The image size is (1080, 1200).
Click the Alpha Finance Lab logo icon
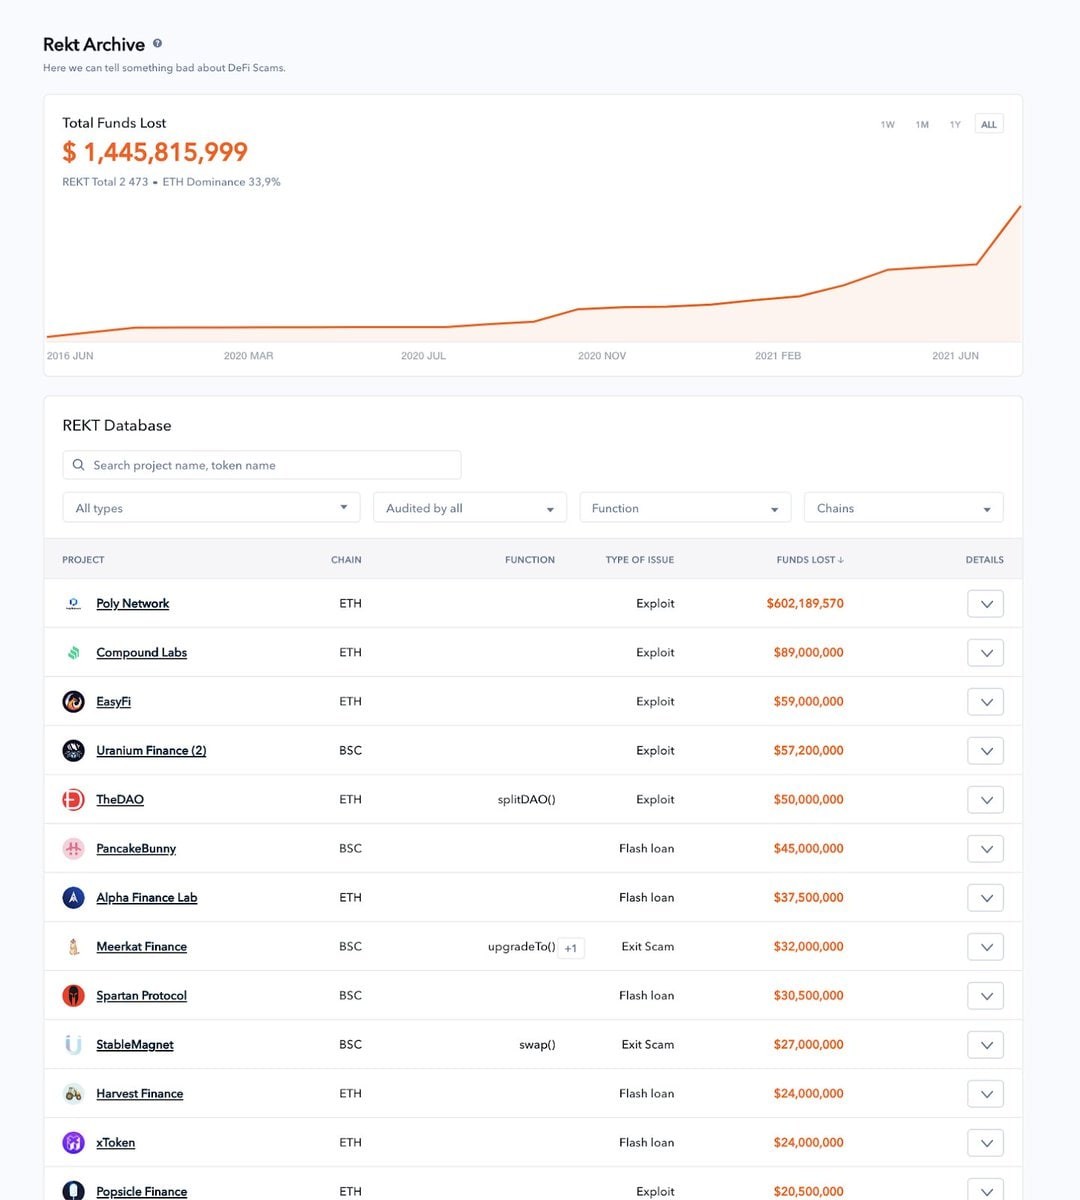[73, 897]
